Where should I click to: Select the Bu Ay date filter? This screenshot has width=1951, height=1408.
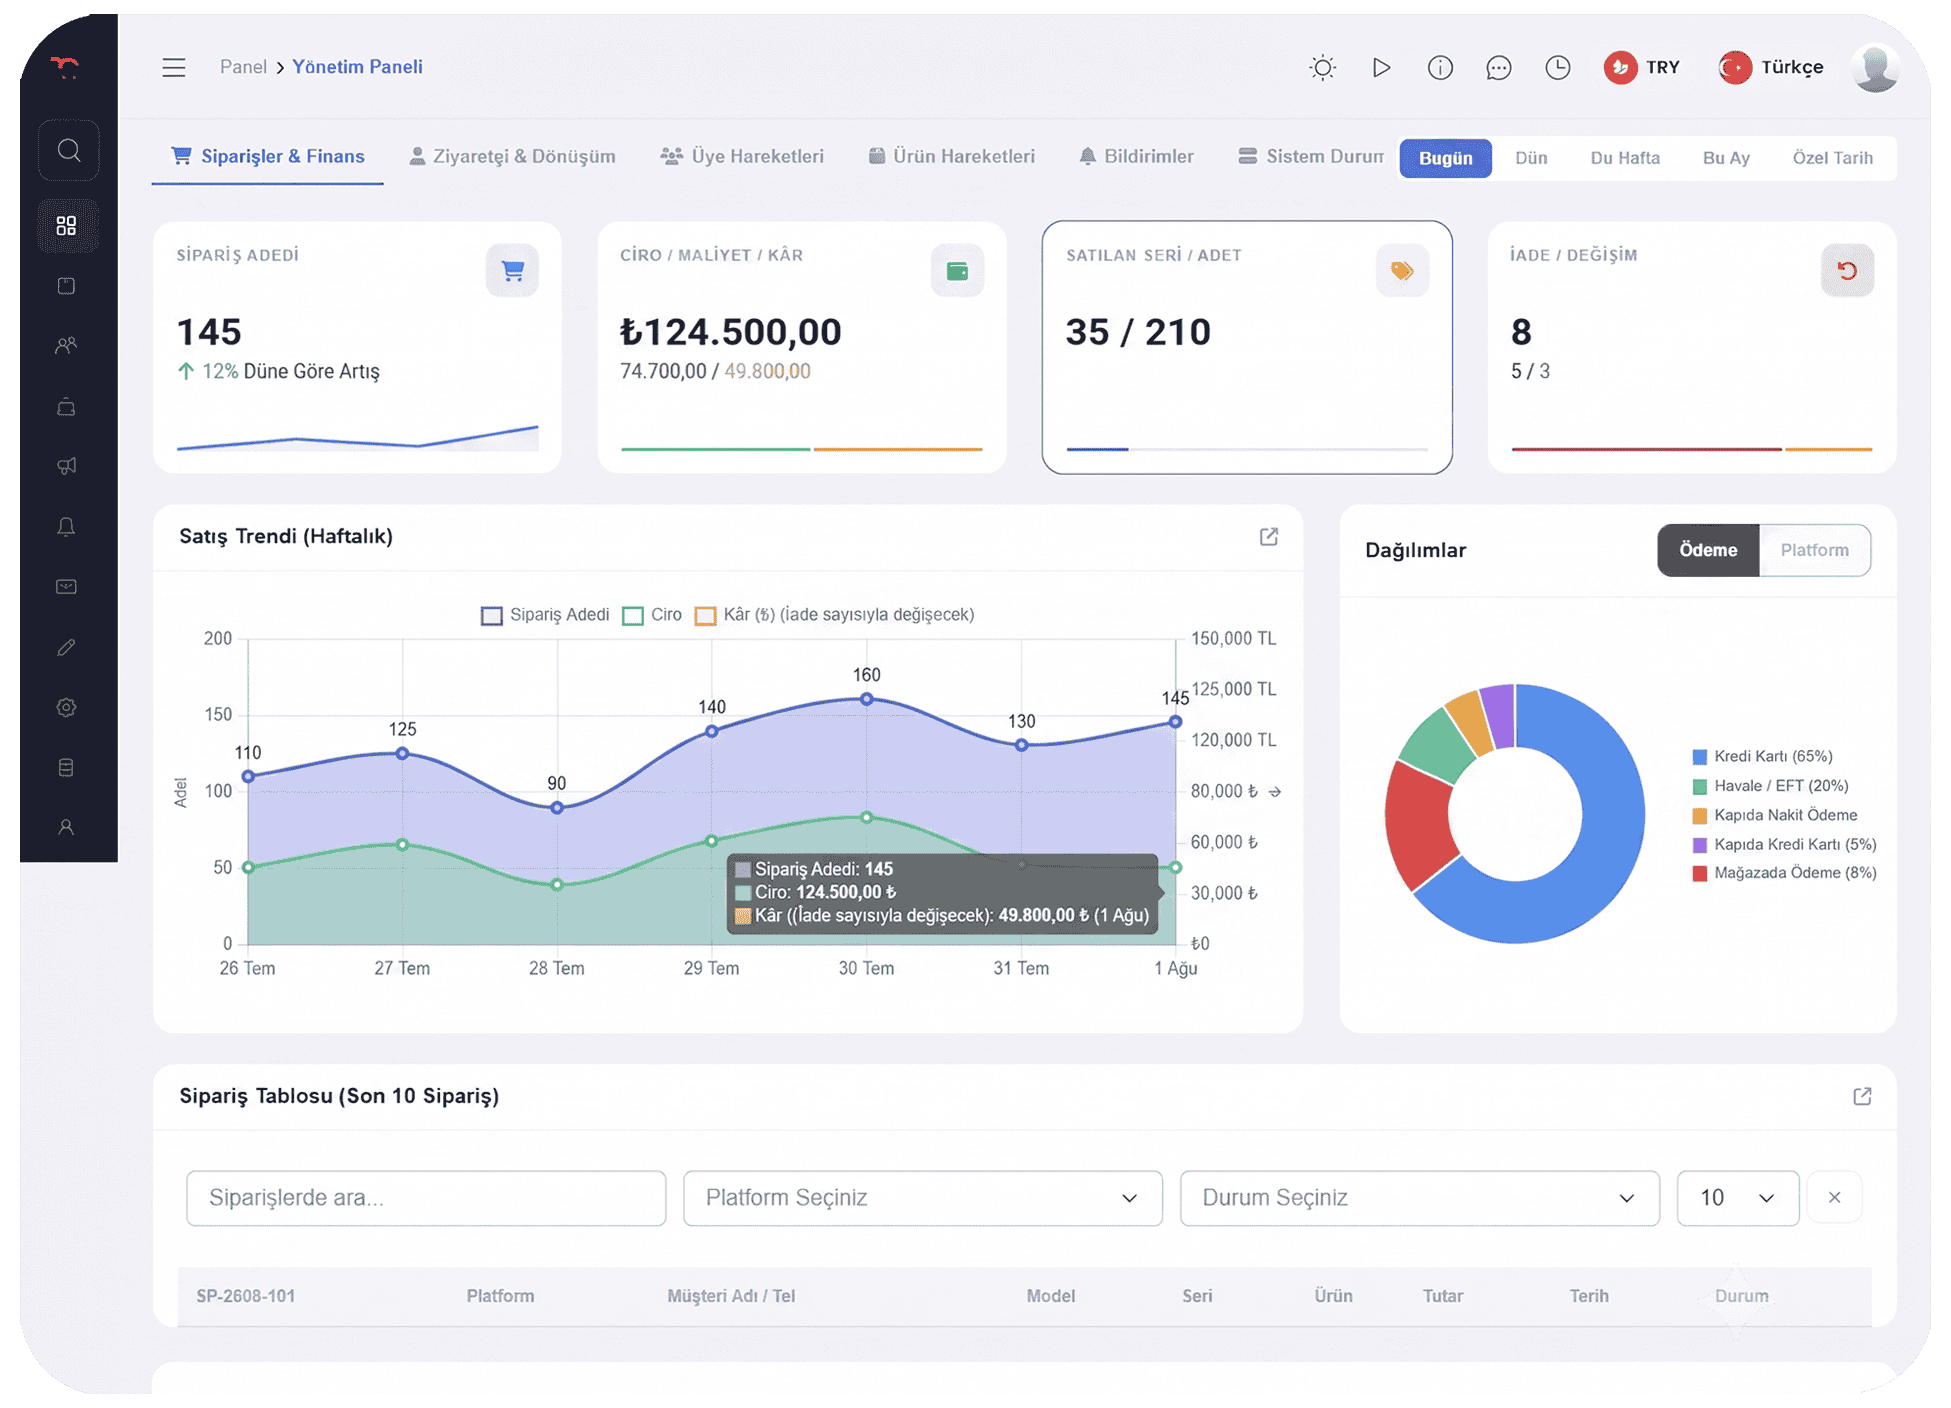(x=1726, y=158)
